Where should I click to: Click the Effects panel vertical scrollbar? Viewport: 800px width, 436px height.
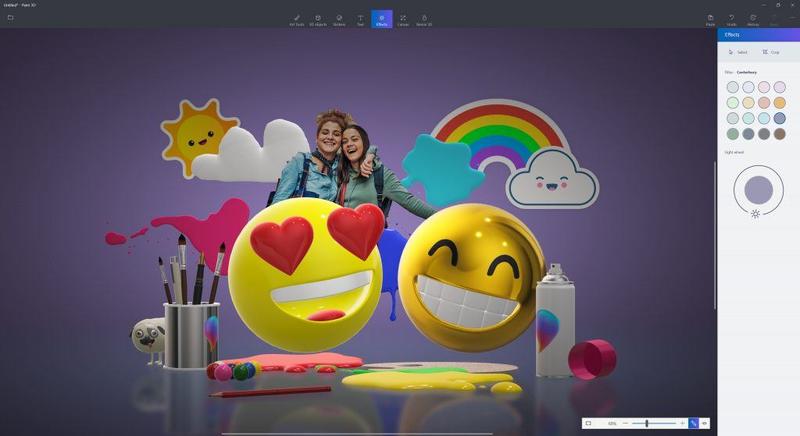coord(715,235)
